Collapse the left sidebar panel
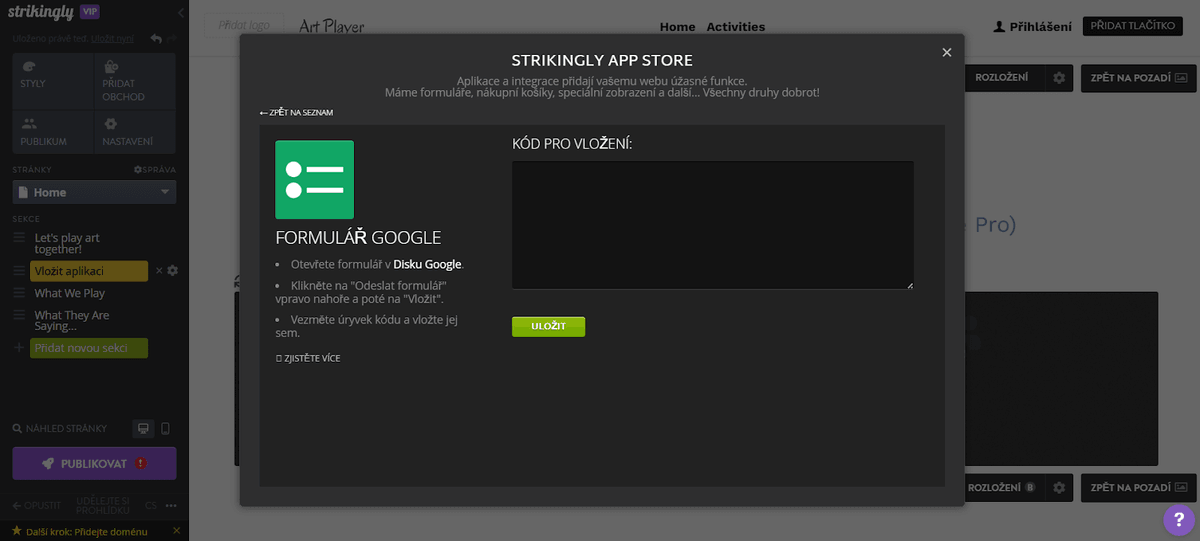Viewport: 1200px width, 541px height. (181, 13)
